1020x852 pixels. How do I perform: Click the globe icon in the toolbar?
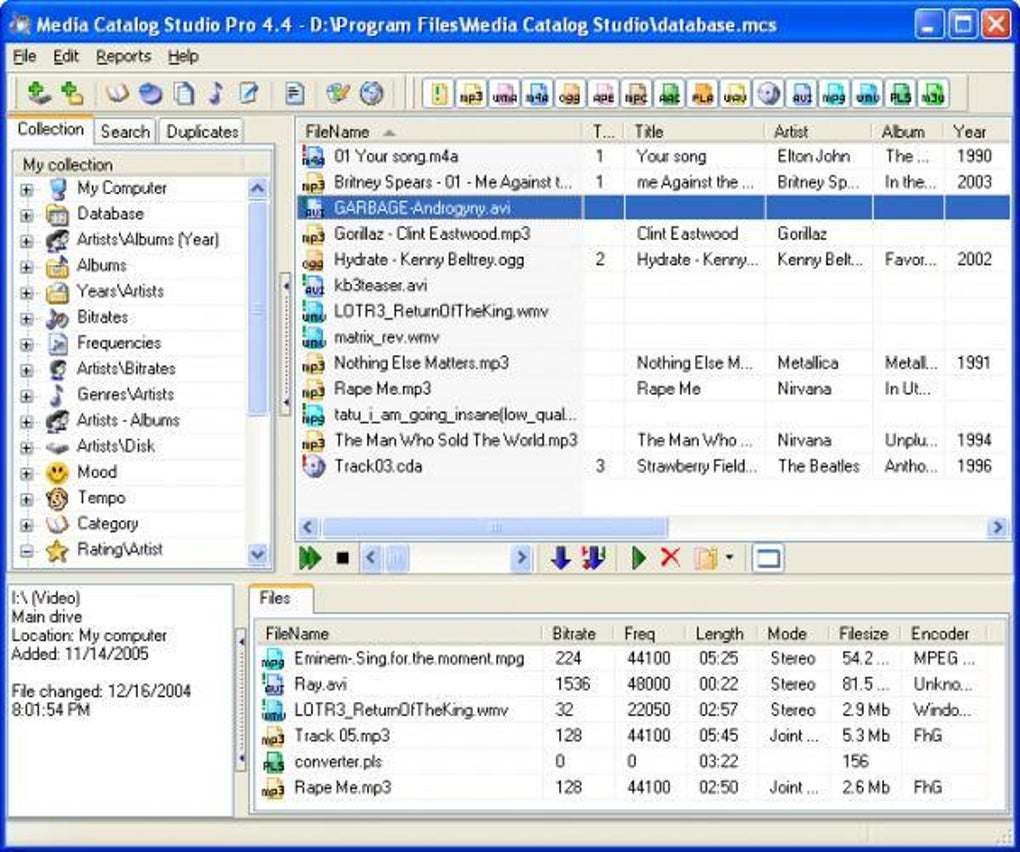point(372,93)
